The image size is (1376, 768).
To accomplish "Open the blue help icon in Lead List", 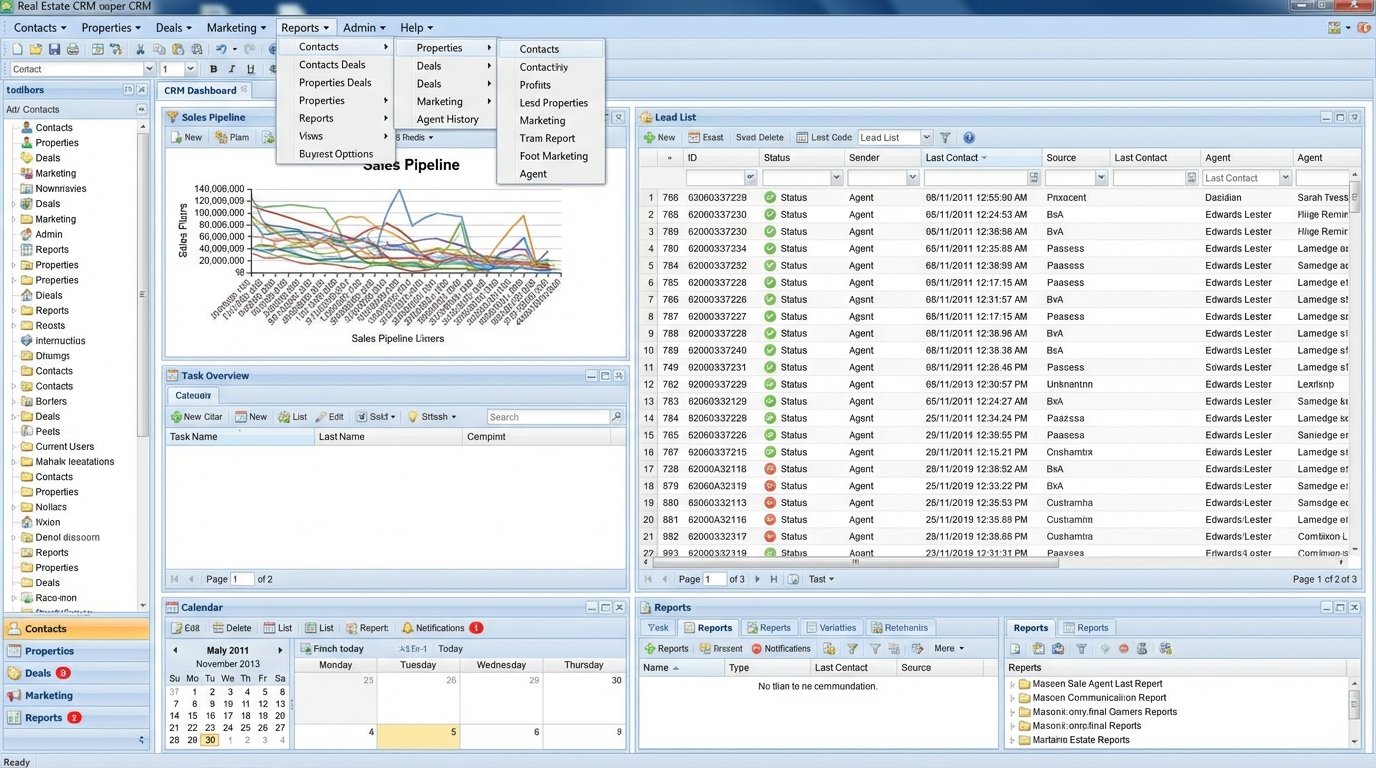I will pos(968,138).
